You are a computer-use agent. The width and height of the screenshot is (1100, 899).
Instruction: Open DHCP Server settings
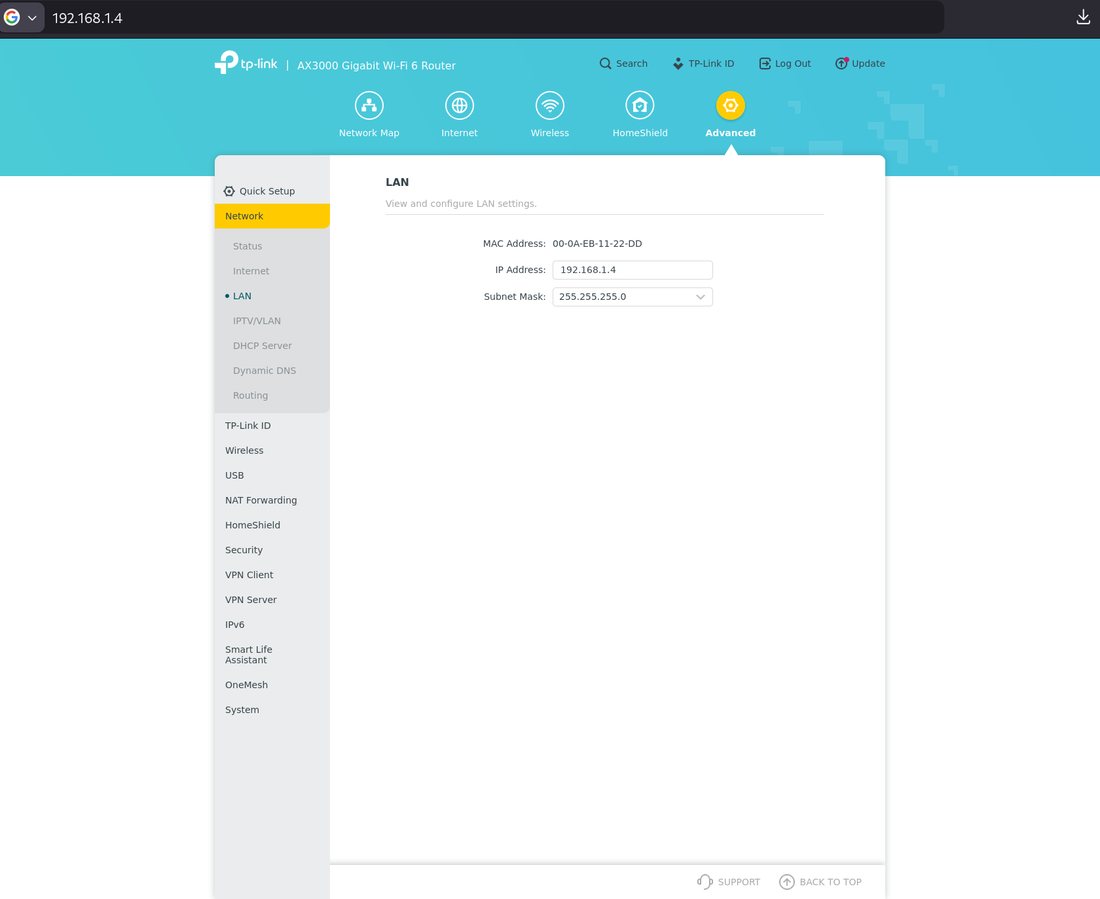(262, 346)
